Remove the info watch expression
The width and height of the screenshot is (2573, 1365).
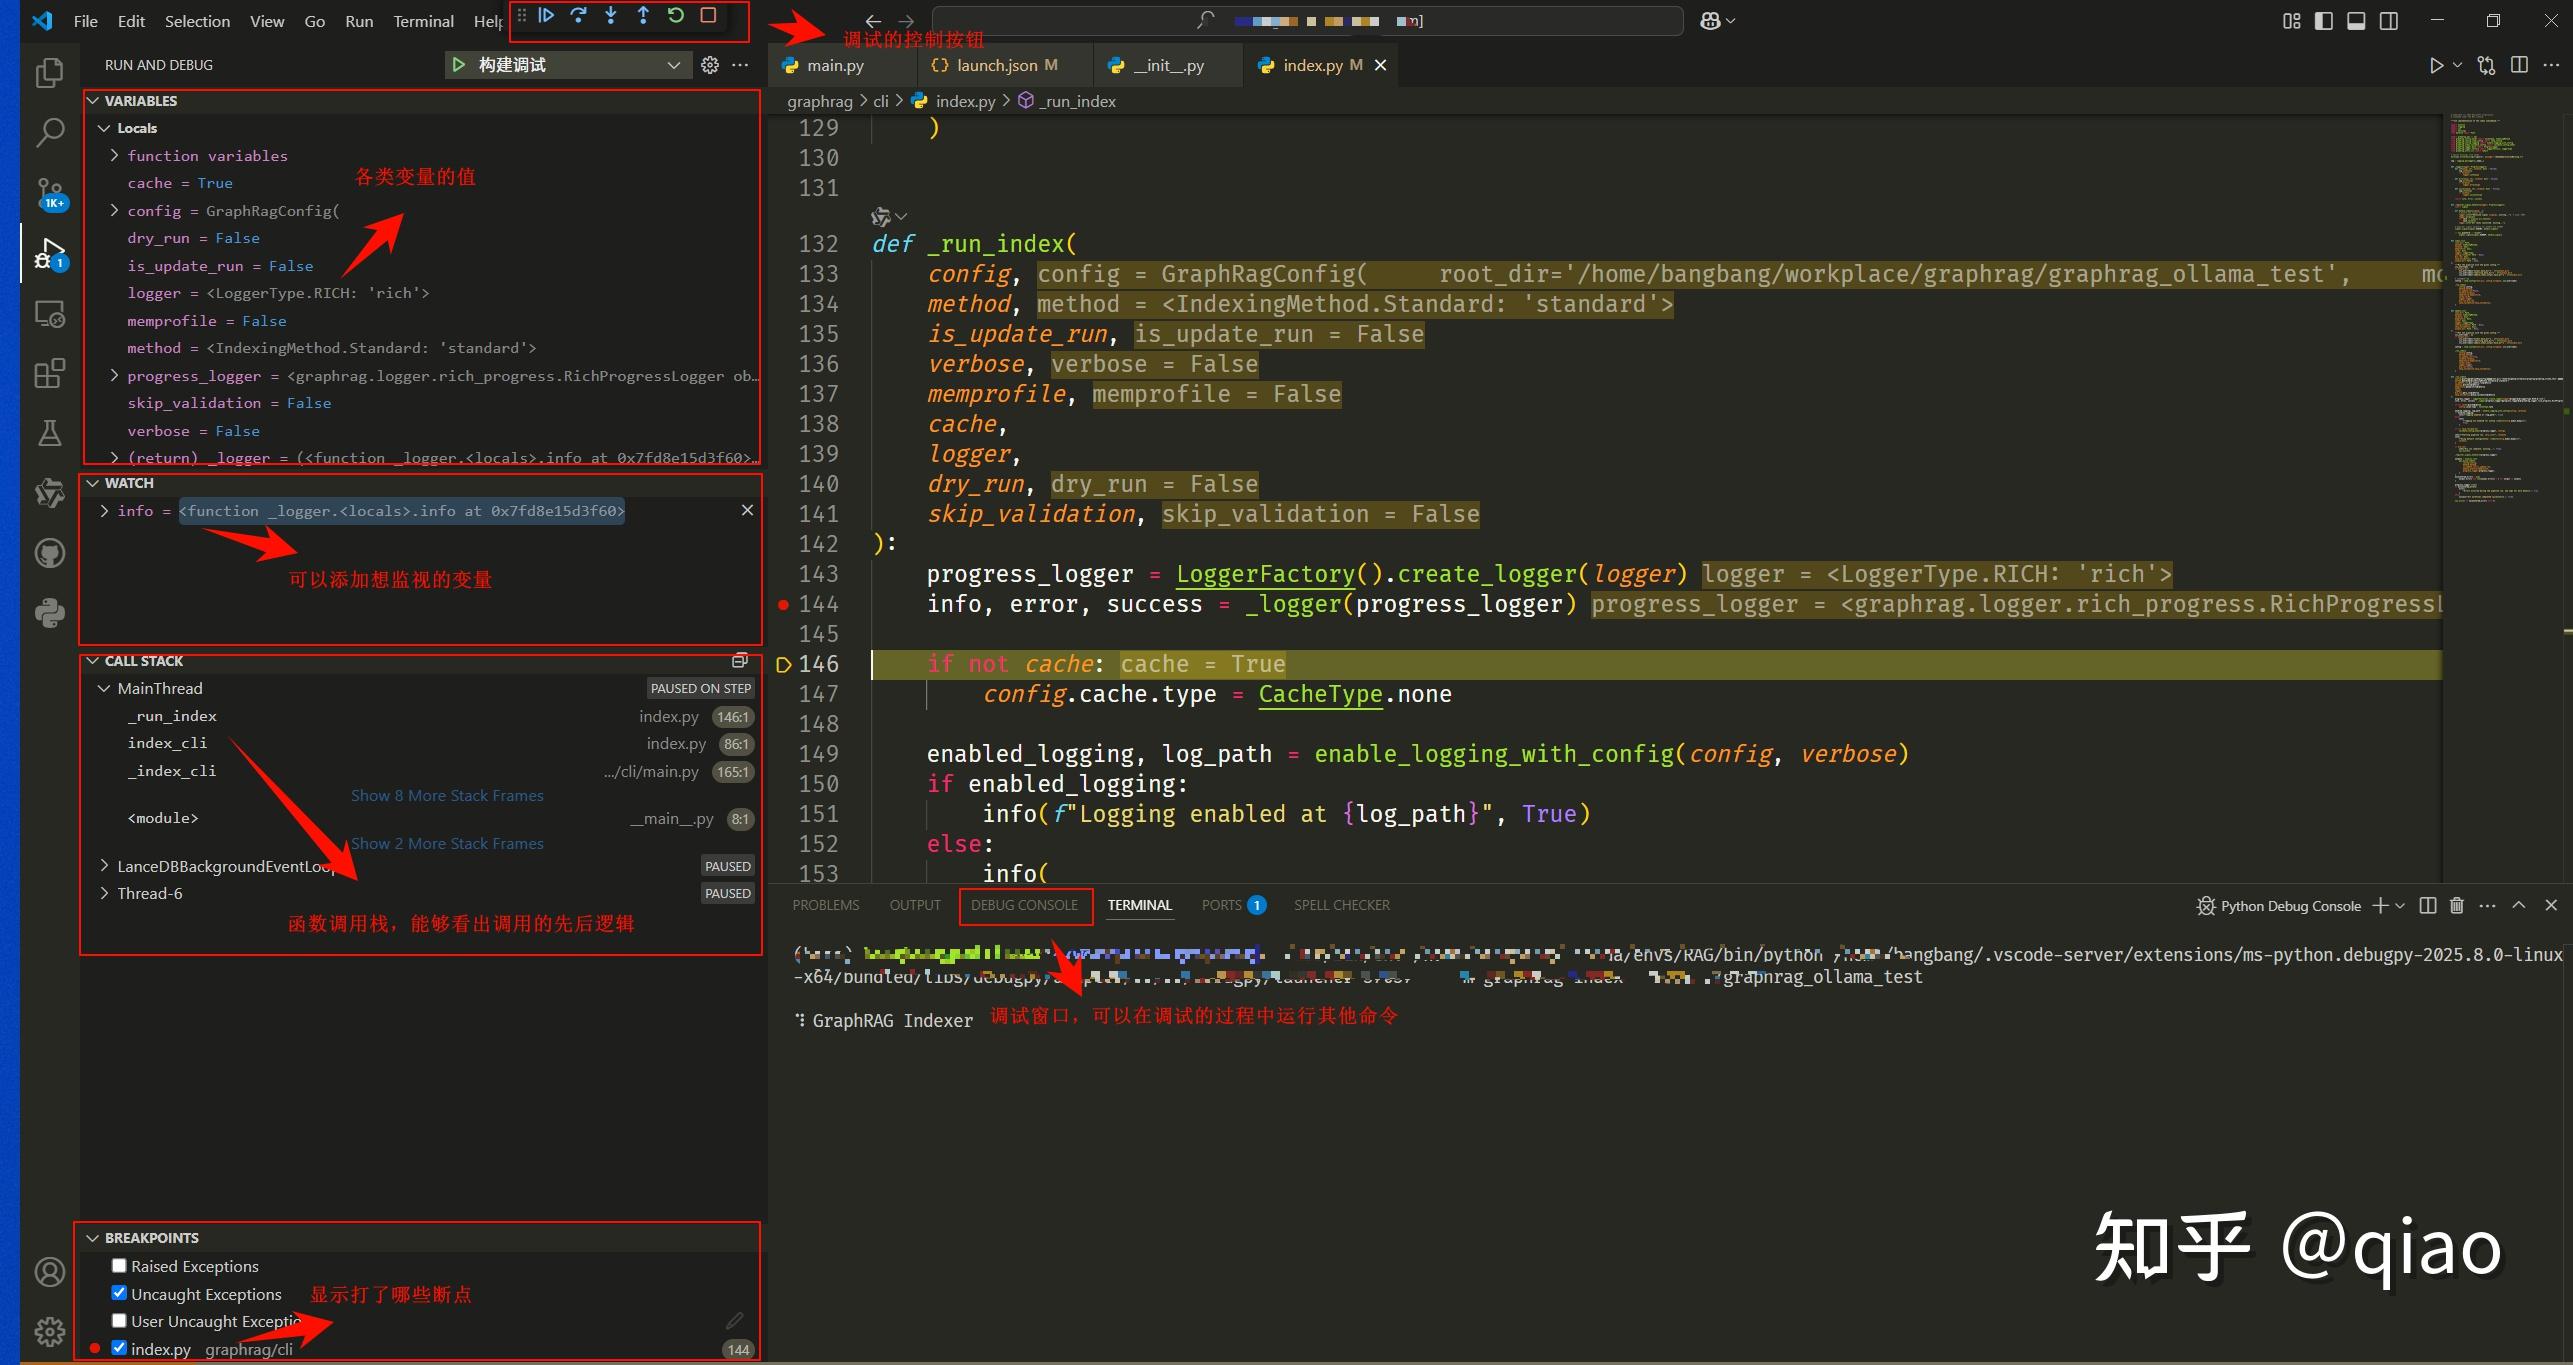tap(747, 510)
